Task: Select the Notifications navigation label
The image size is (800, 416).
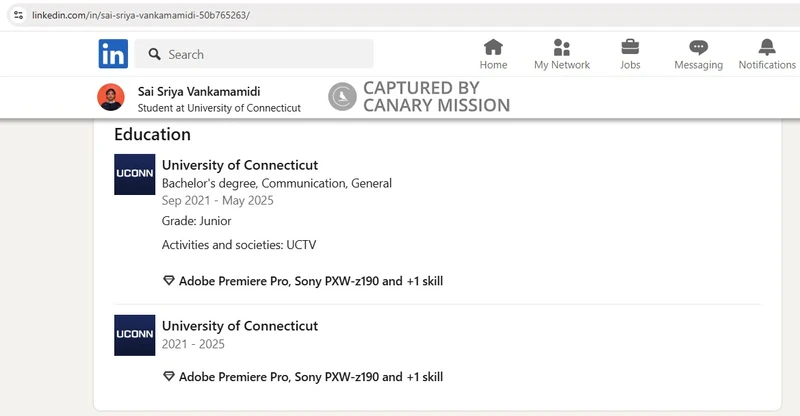Action: 767,65
